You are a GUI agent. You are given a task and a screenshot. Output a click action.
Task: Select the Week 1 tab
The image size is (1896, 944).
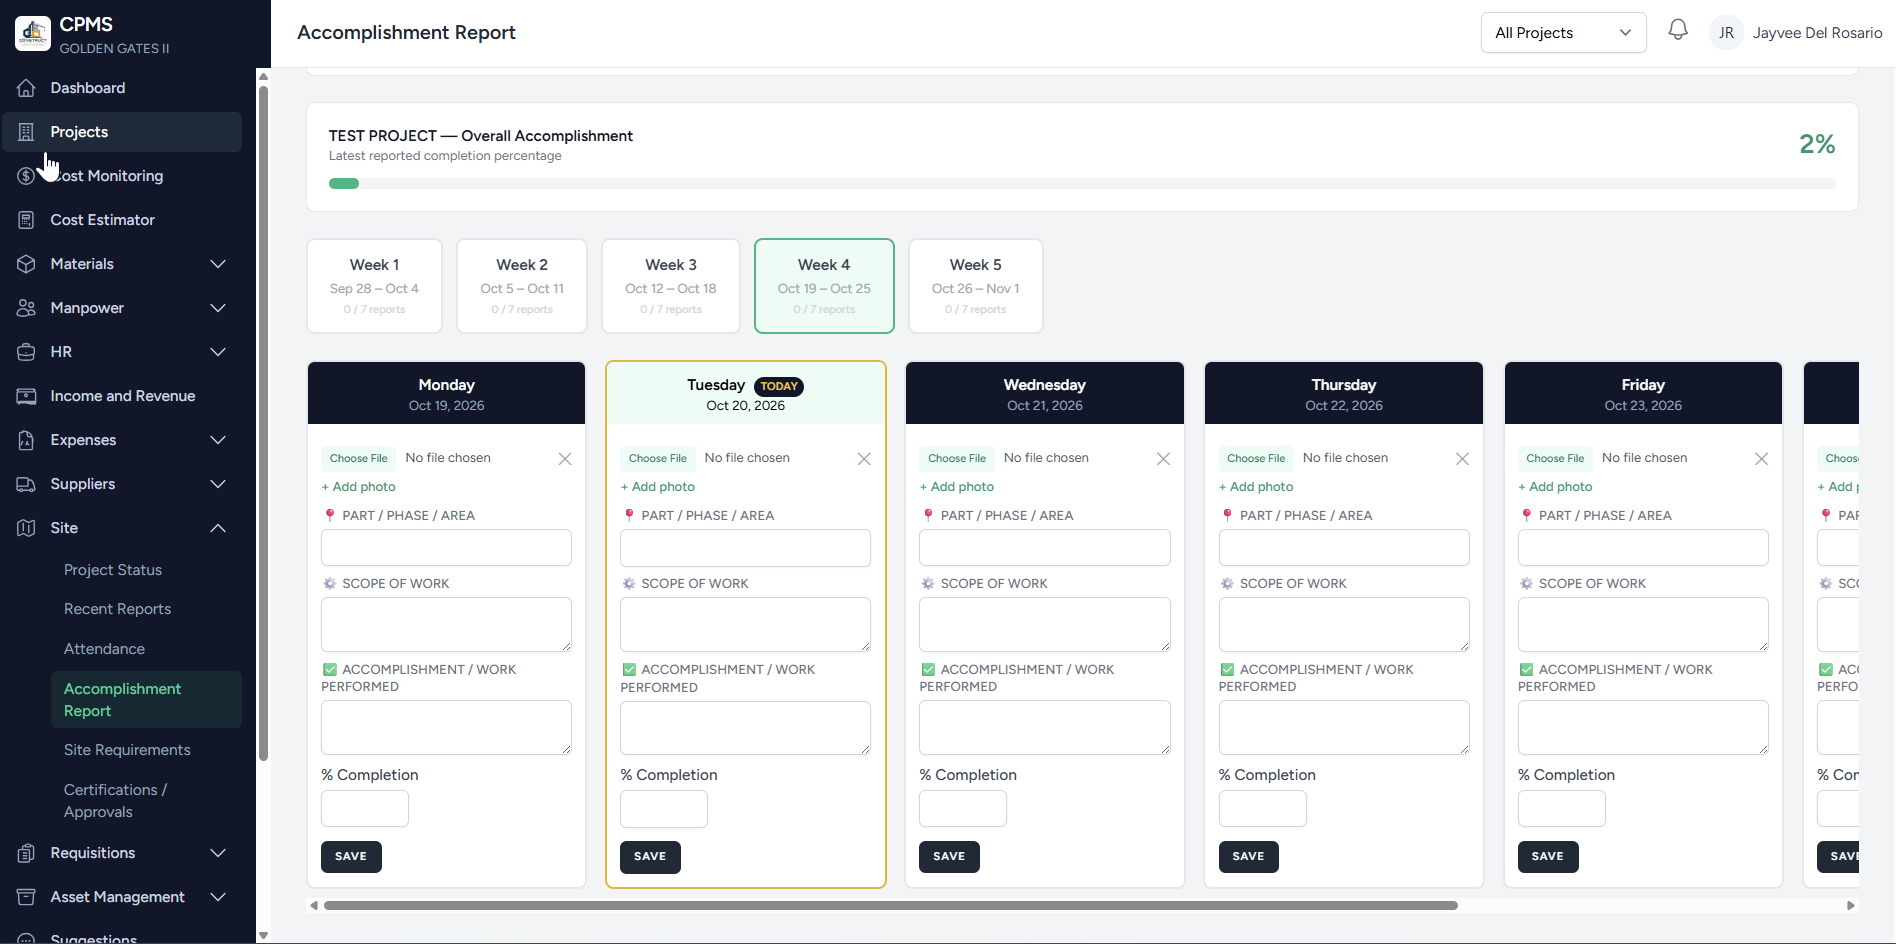click(374, 286)
